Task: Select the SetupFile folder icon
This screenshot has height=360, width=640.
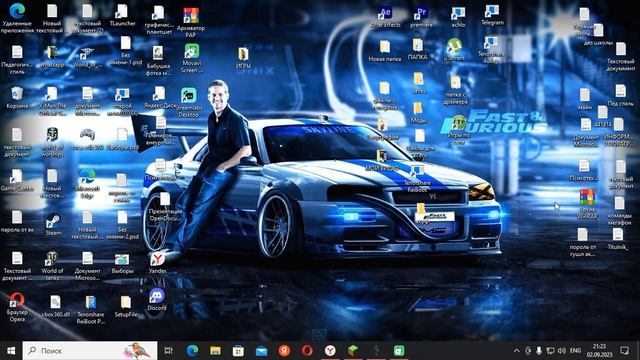Action: pos(126,307)
